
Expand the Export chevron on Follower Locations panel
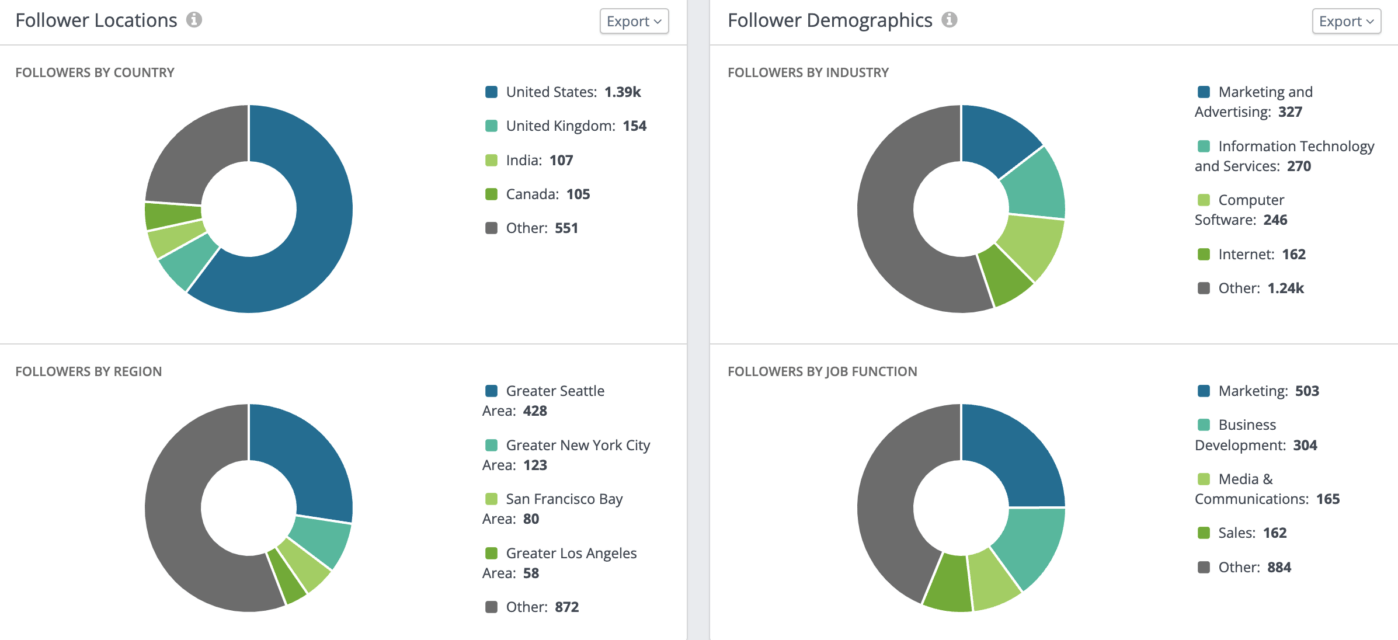point(659,20)
